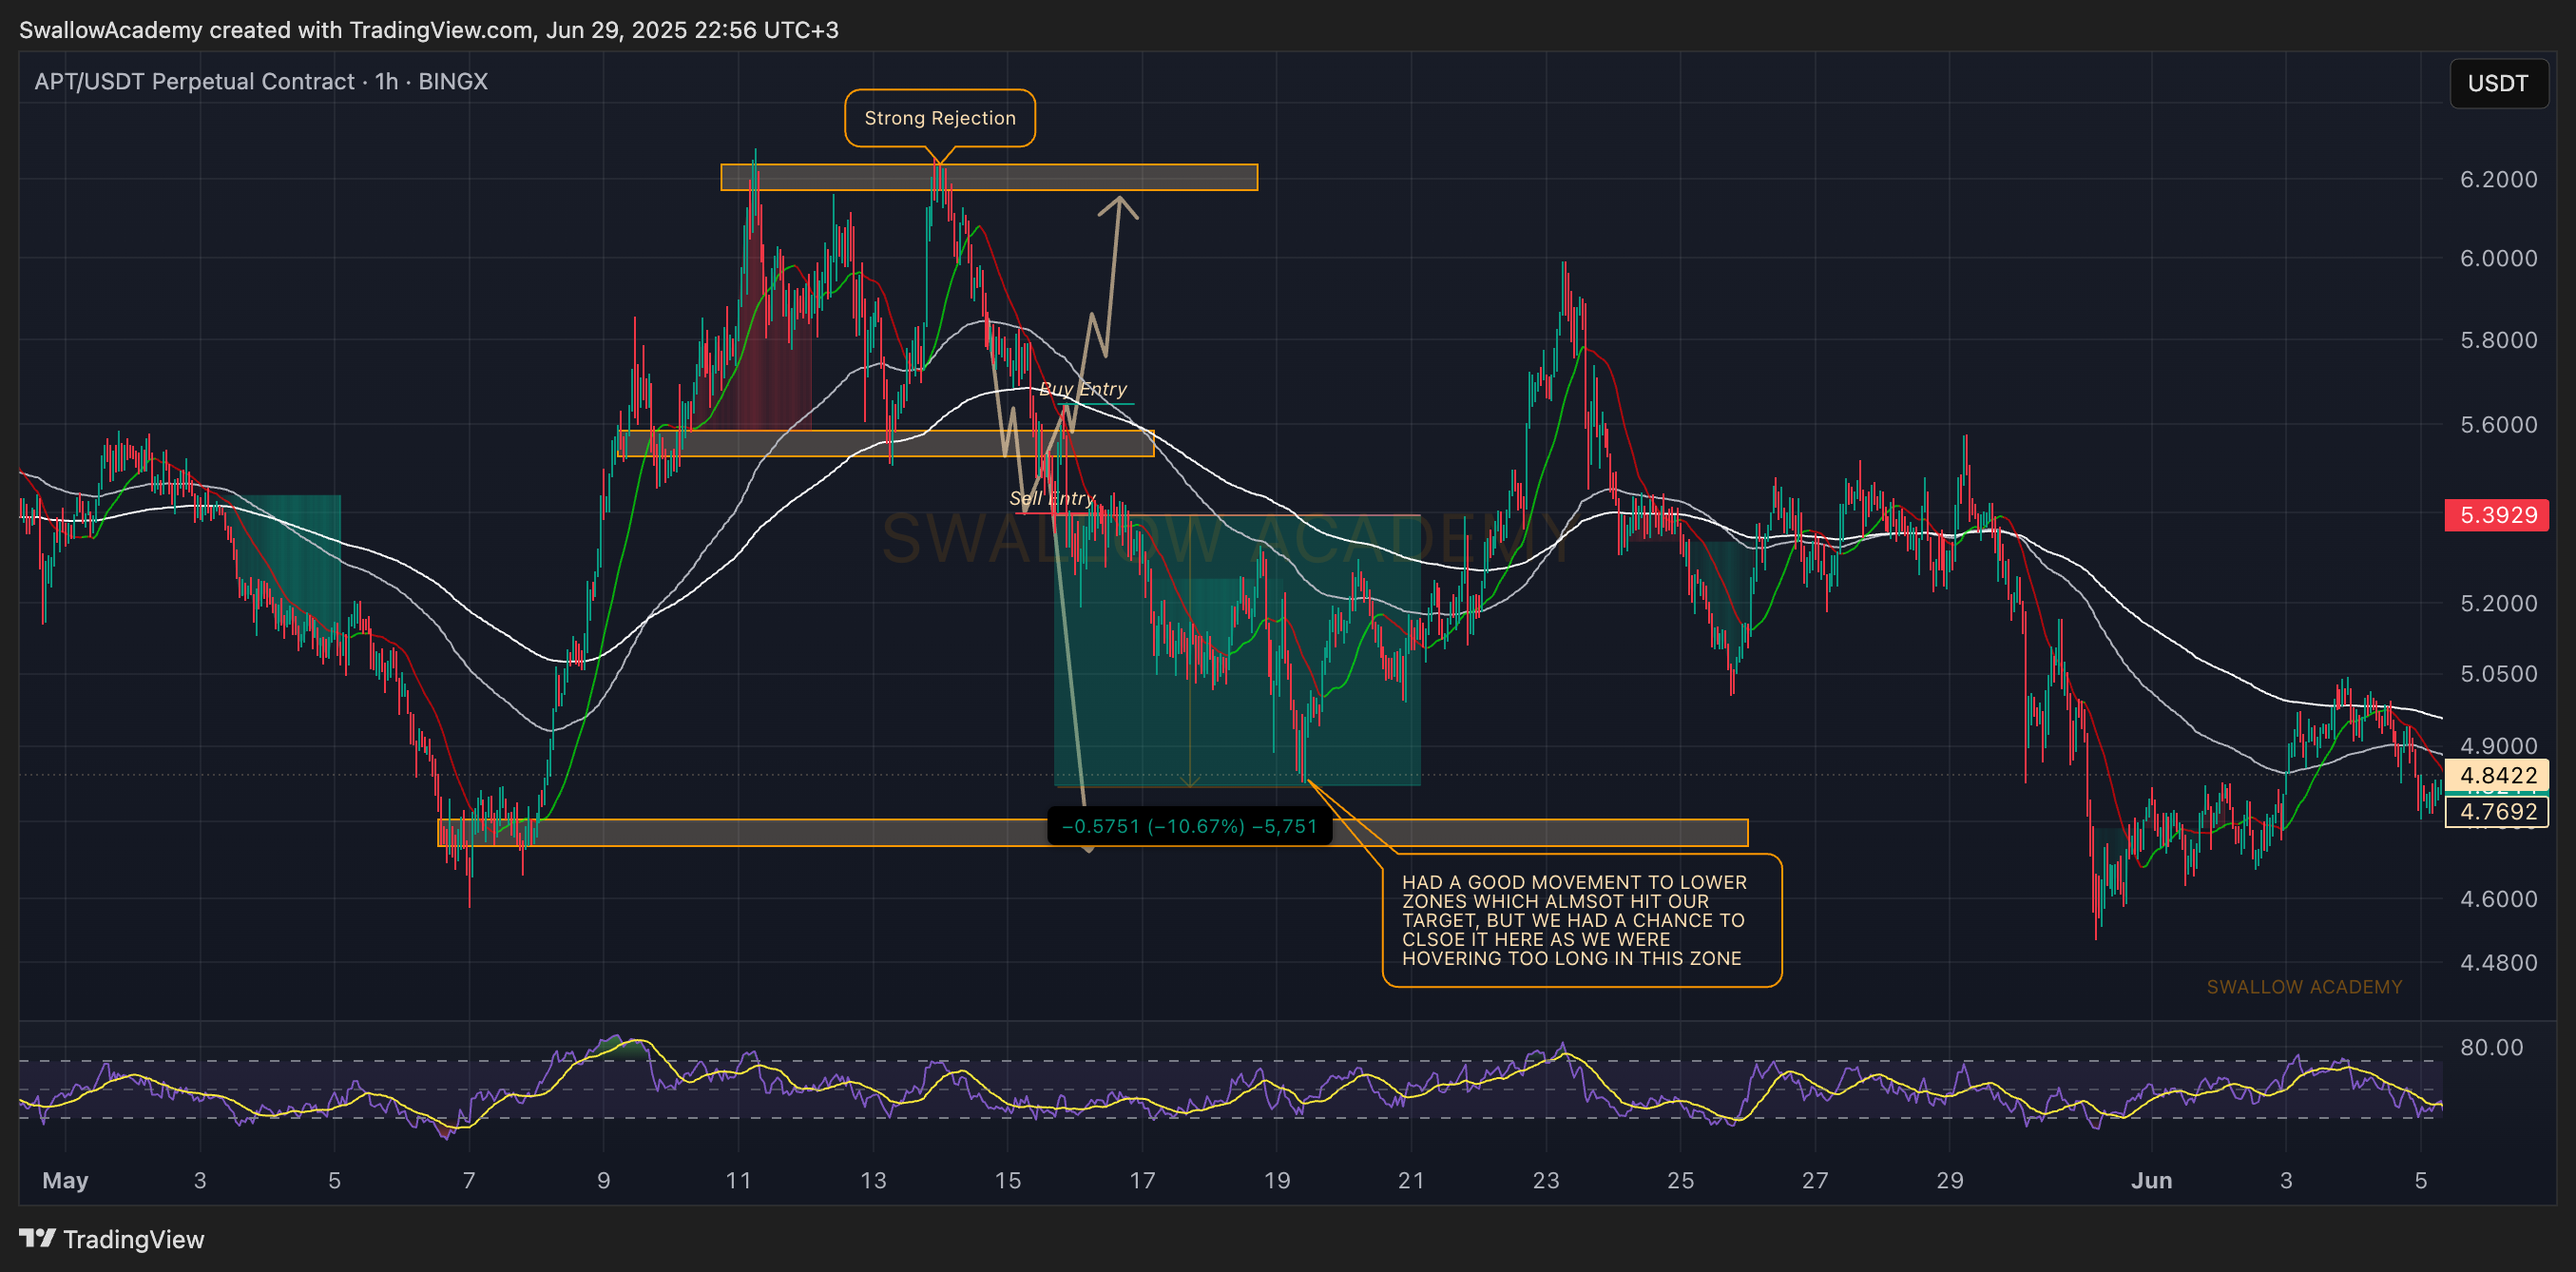Select the Strong Rejection callout label

point(939,118)
